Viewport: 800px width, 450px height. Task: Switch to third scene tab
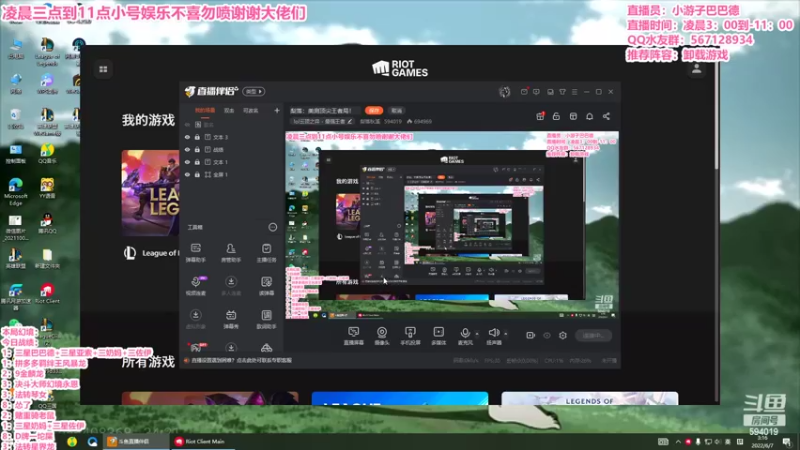coord(251,110)
